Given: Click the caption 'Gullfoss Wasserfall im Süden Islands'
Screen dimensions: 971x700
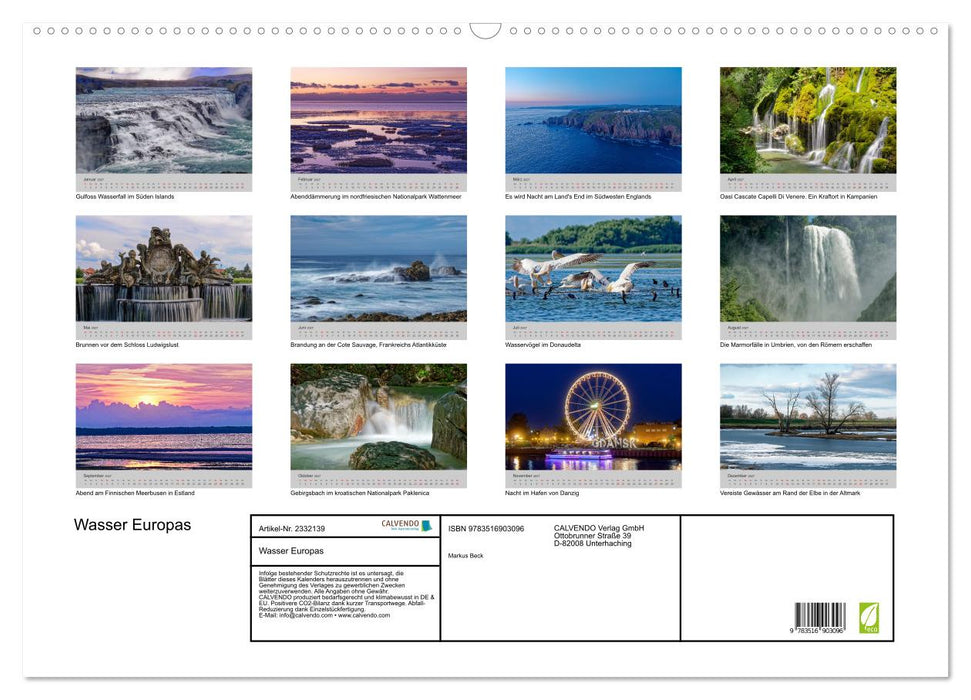Looking at the screenshot, I should tap(125, 196).
